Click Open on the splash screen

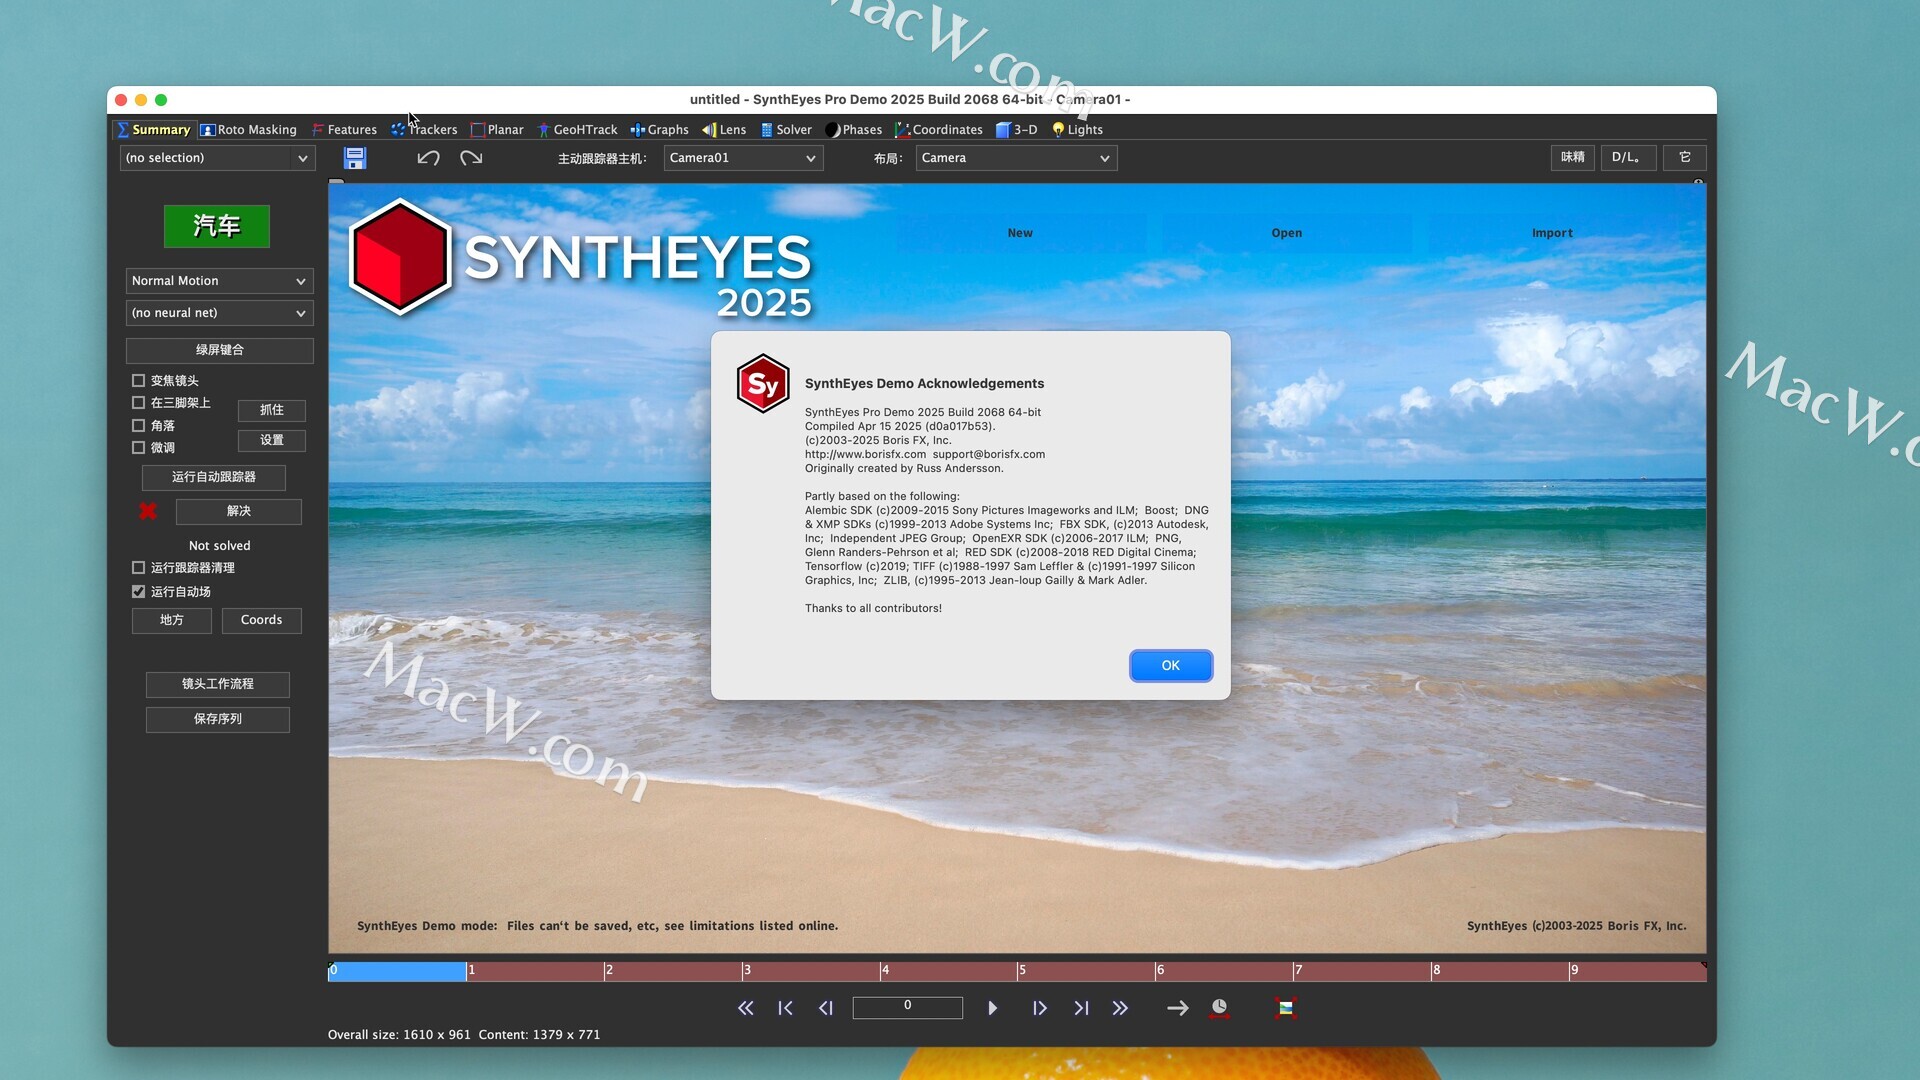(x=1287, y=233)
